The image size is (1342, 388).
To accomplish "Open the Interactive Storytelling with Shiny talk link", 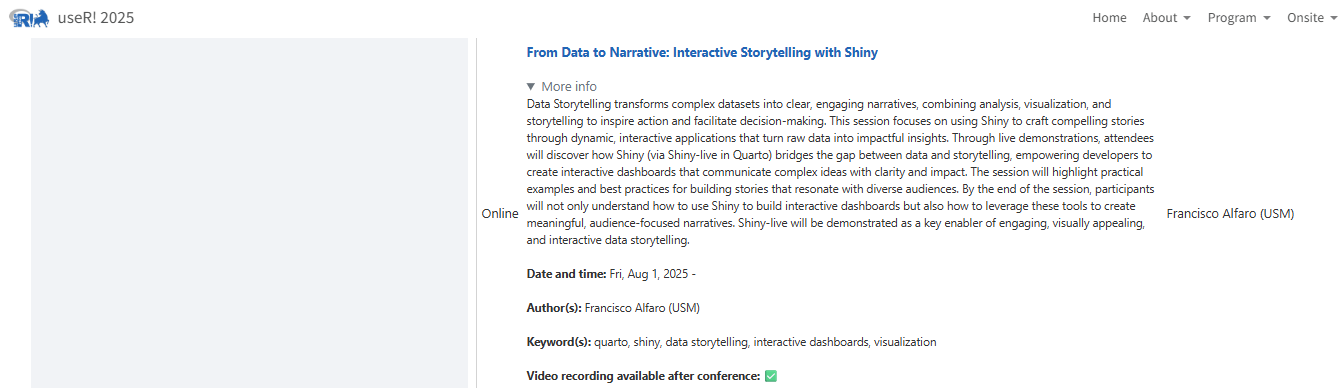I will [x=702, y=52].
